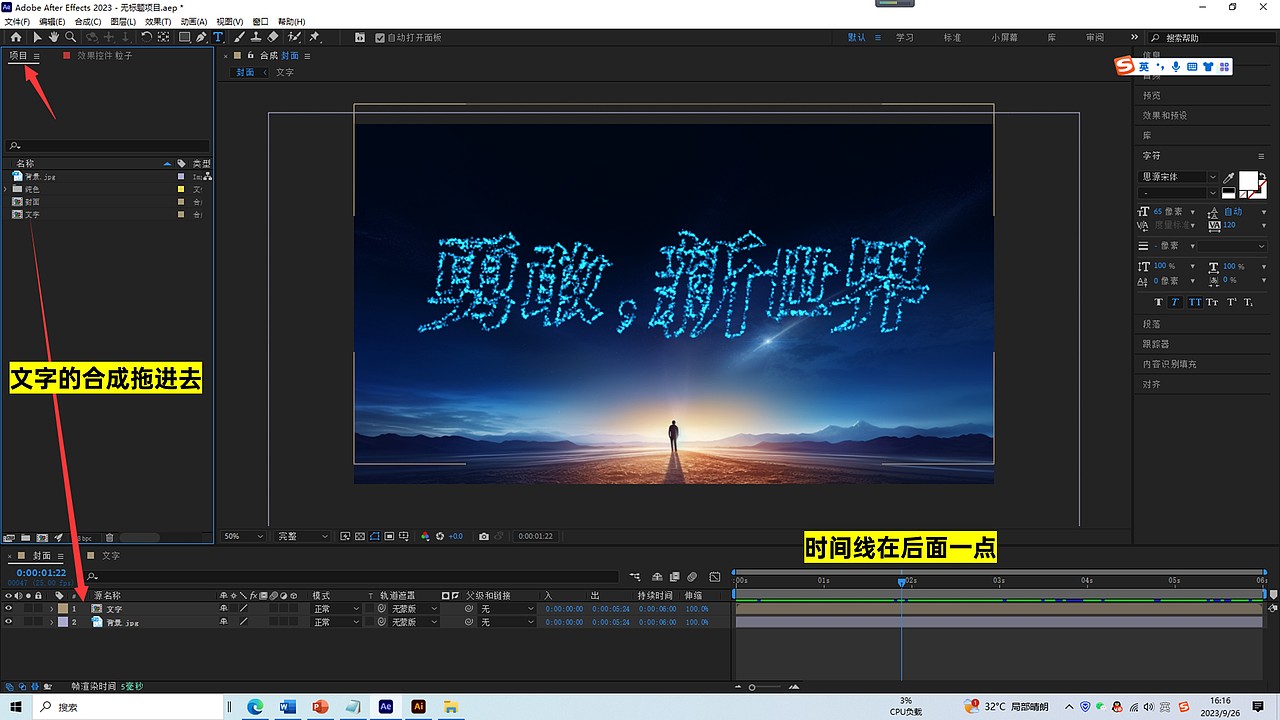Image resolution: width=1280 pixels, height=720 pixels.
Task: Select the Type tool
Action: pos(219,37)
